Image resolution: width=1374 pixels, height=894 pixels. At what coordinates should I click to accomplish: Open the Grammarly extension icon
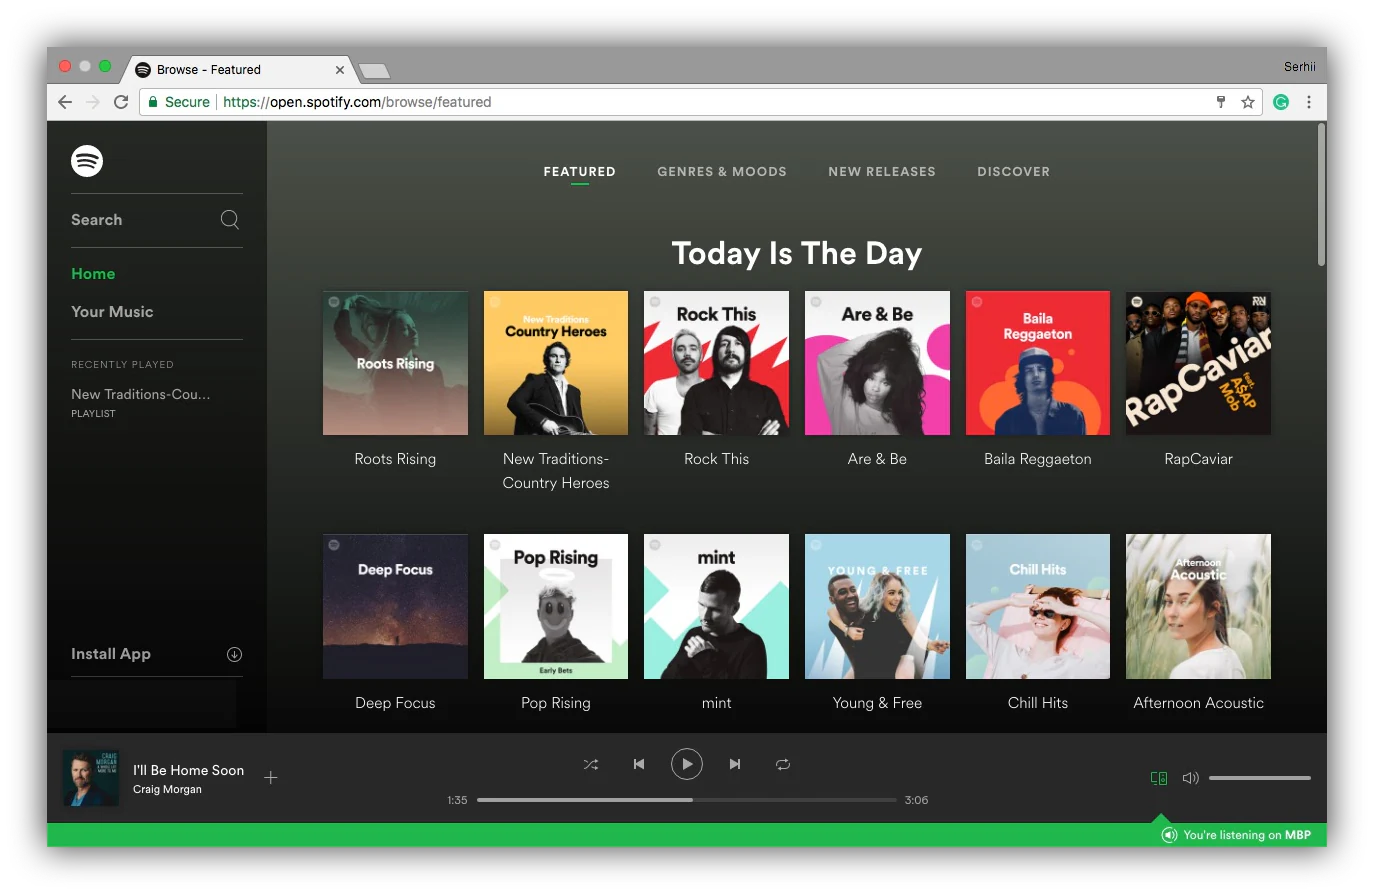pos(1281,102)
